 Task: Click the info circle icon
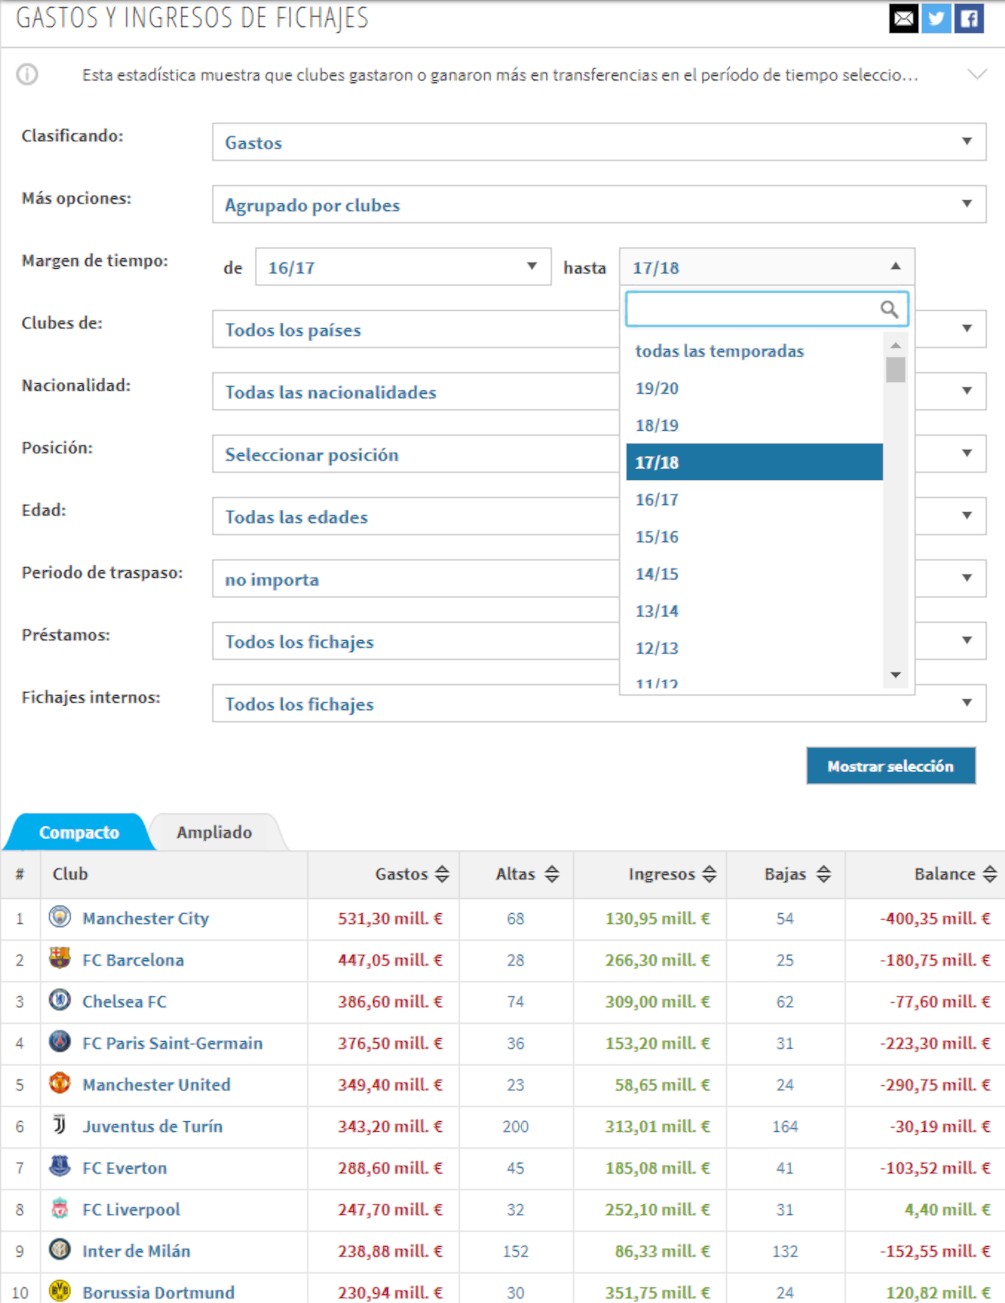tap(28, 75)
